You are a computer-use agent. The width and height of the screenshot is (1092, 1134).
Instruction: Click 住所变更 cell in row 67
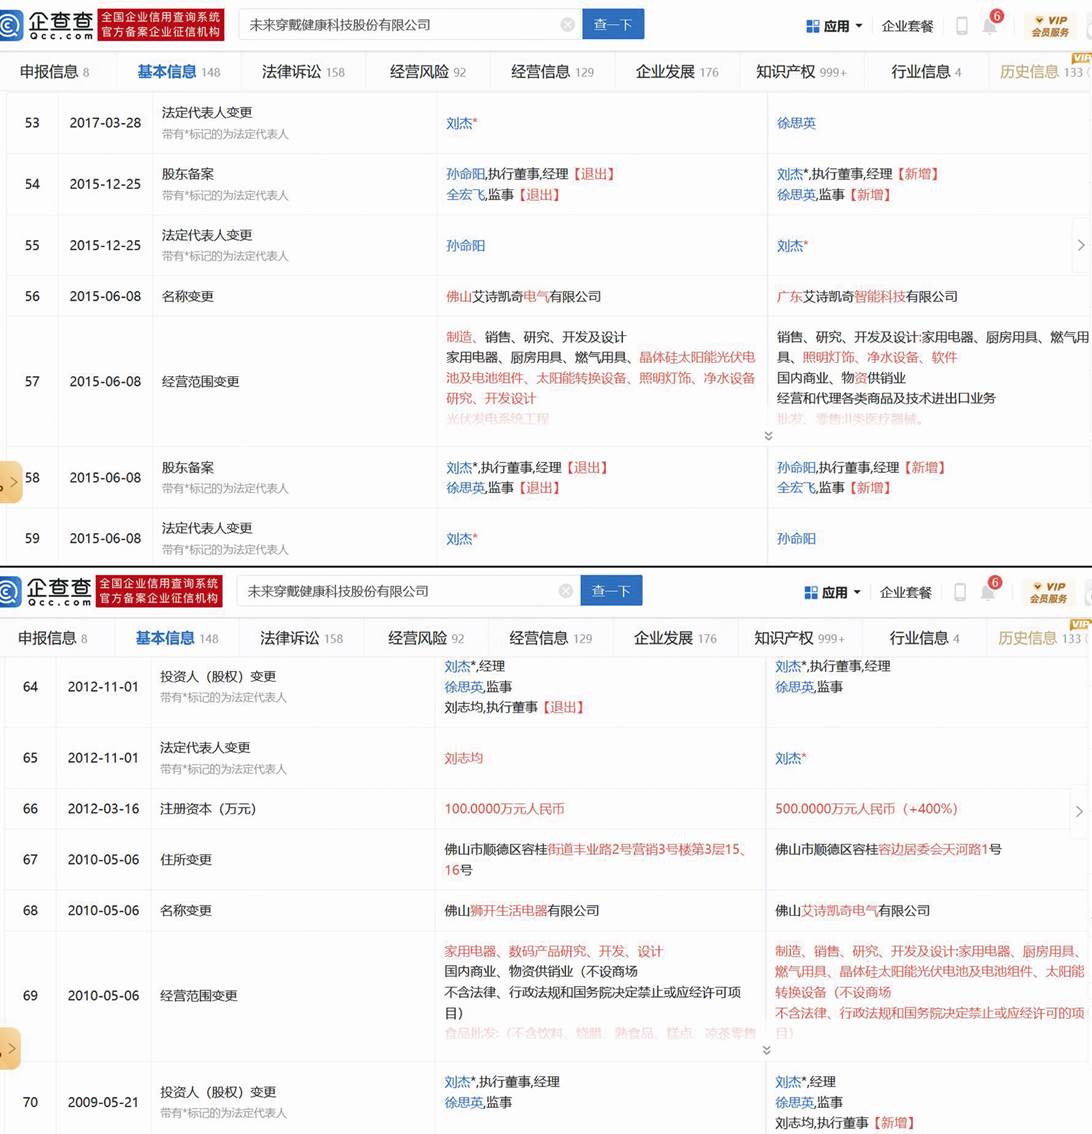point(186,859)
